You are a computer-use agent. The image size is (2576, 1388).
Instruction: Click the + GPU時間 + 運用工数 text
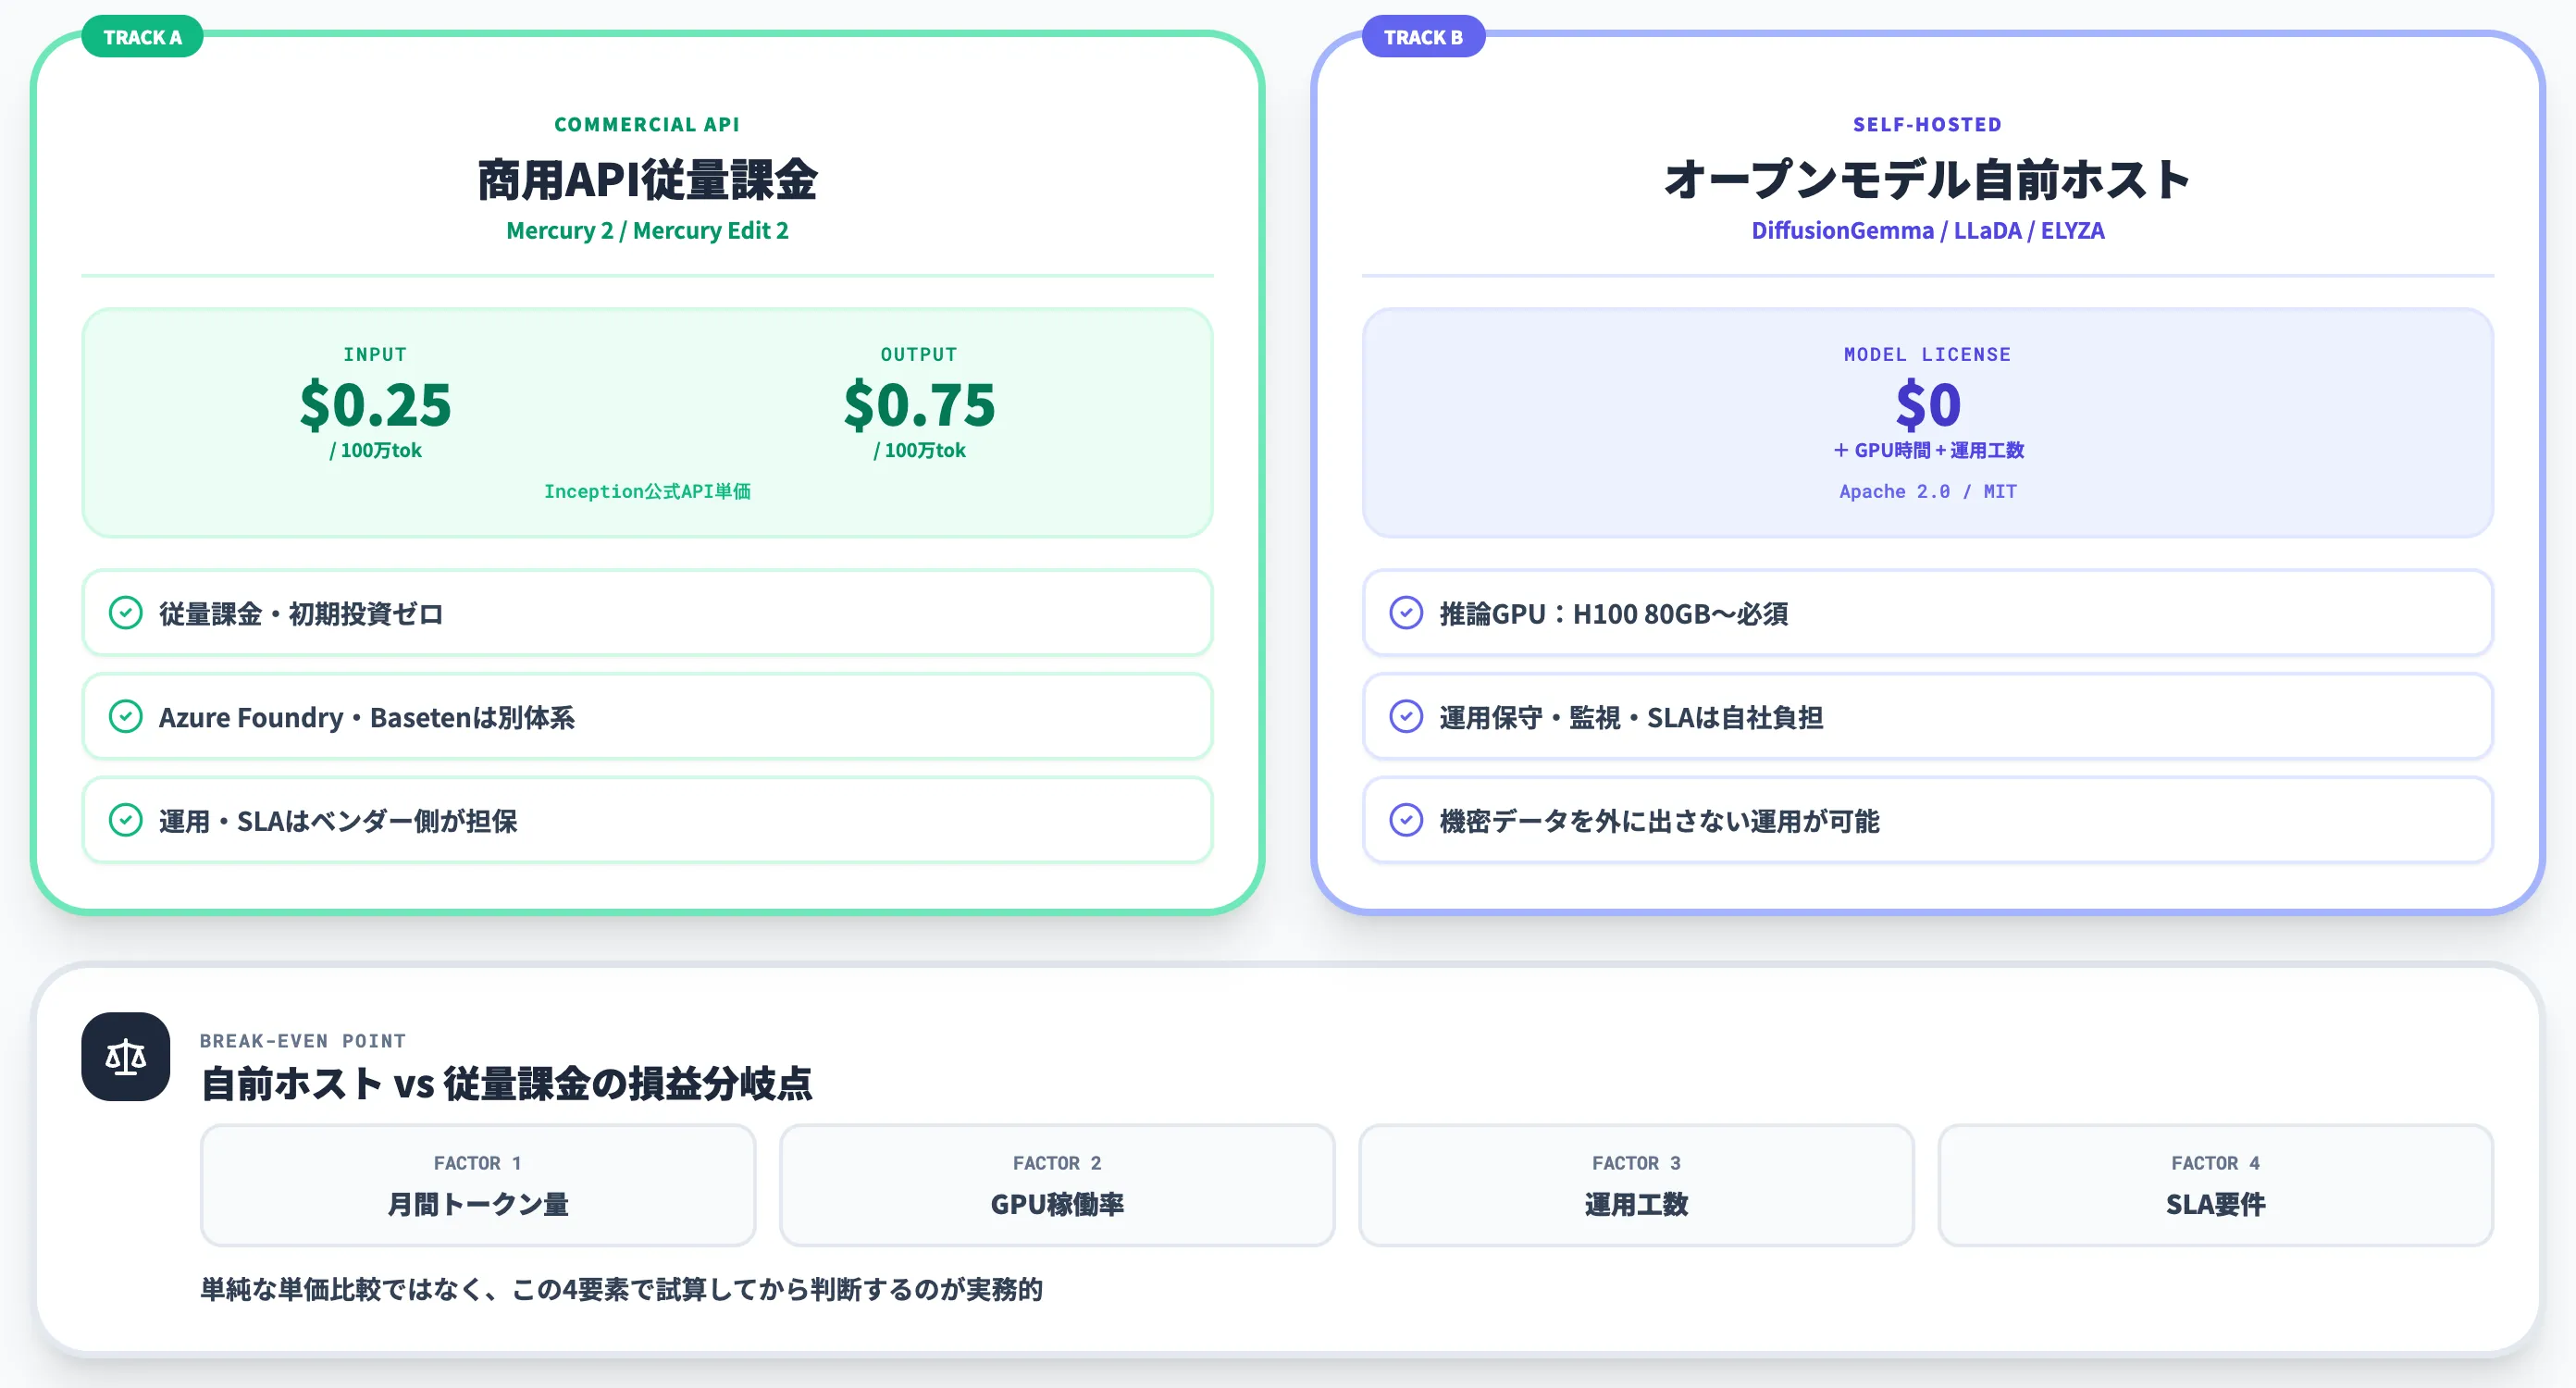(x=1929, y=450)
